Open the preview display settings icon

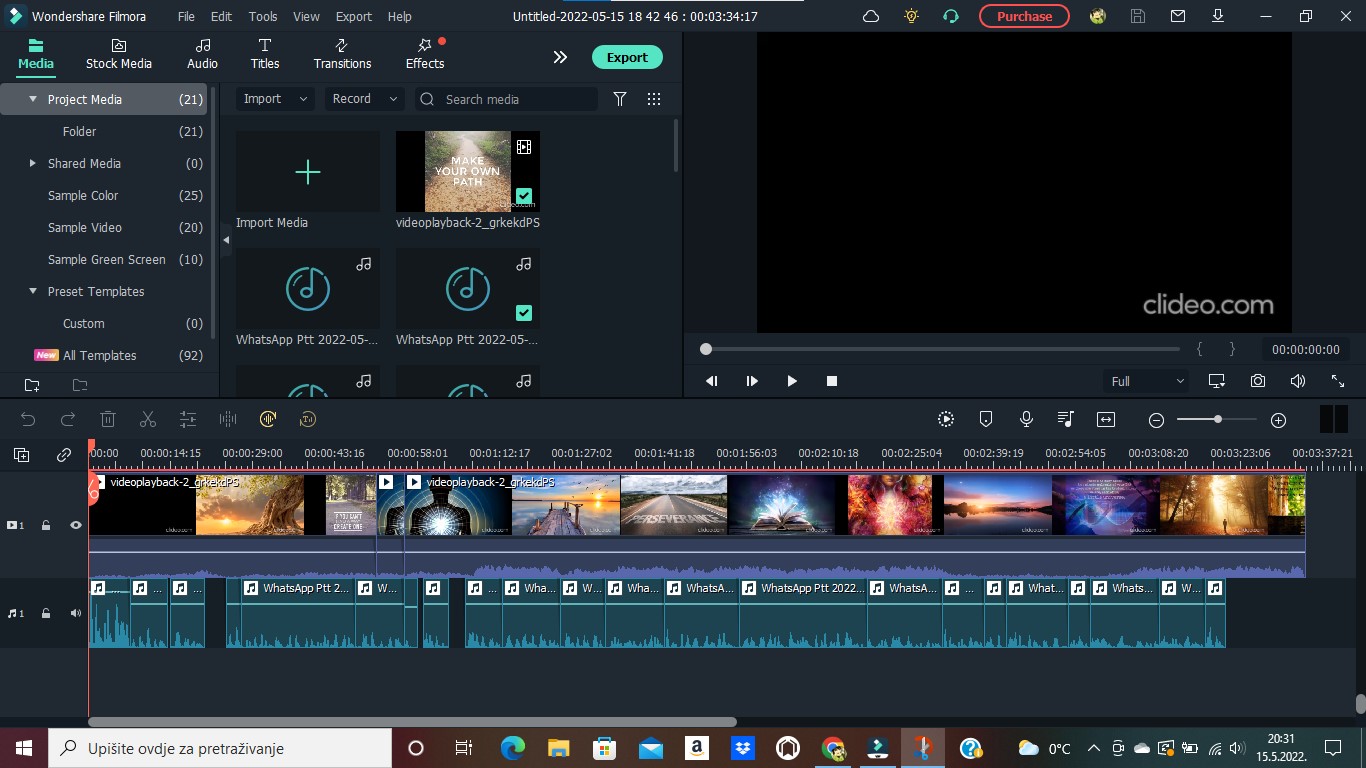coord(1217,381)
